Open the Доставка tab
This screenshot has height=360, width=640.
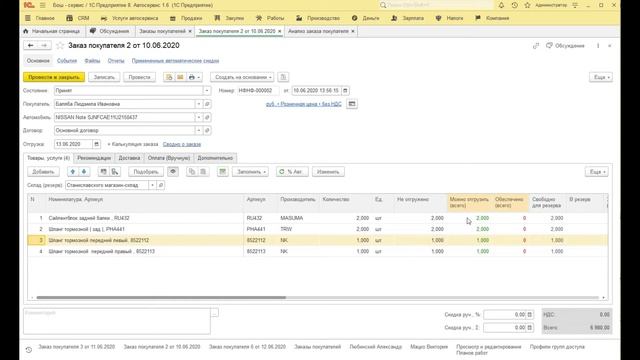129,158
